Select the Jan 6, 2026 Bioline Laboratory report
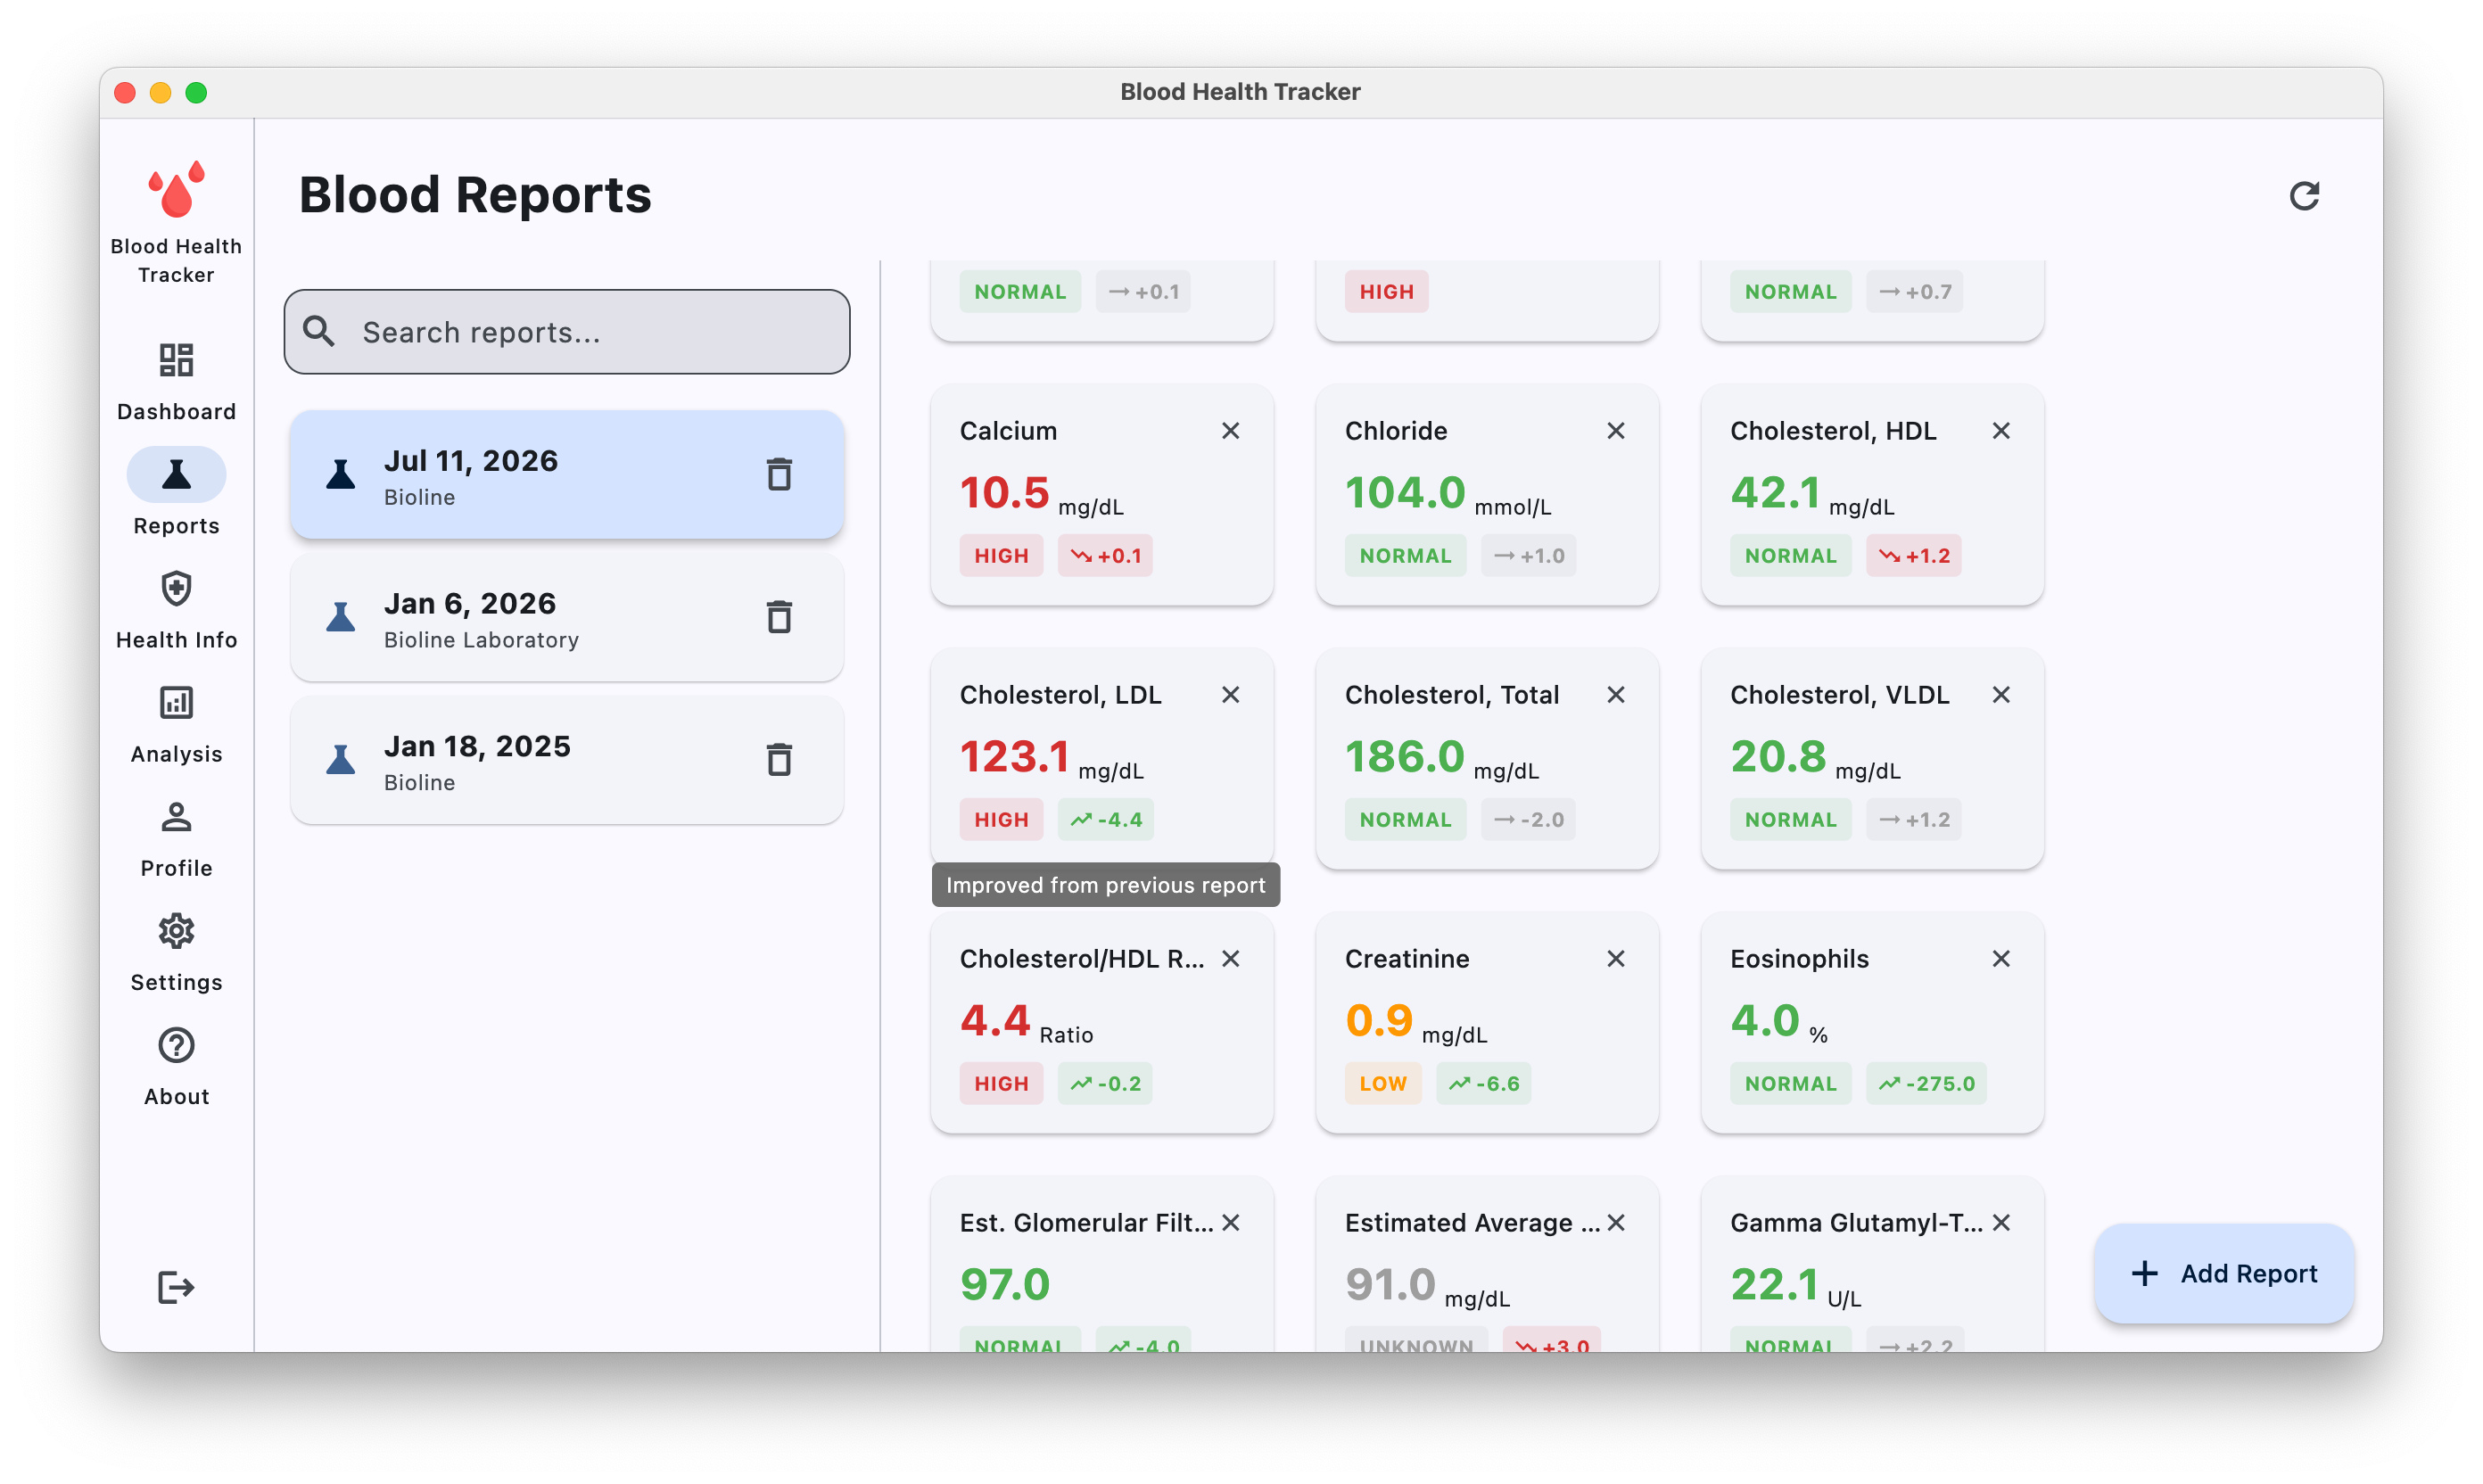 567,618
